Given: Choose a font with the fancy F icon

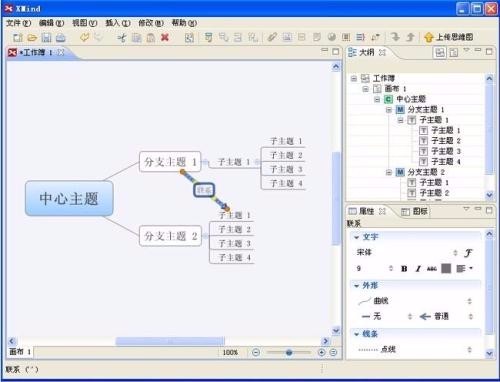Looking at the screenshot, I should point(468,253).
